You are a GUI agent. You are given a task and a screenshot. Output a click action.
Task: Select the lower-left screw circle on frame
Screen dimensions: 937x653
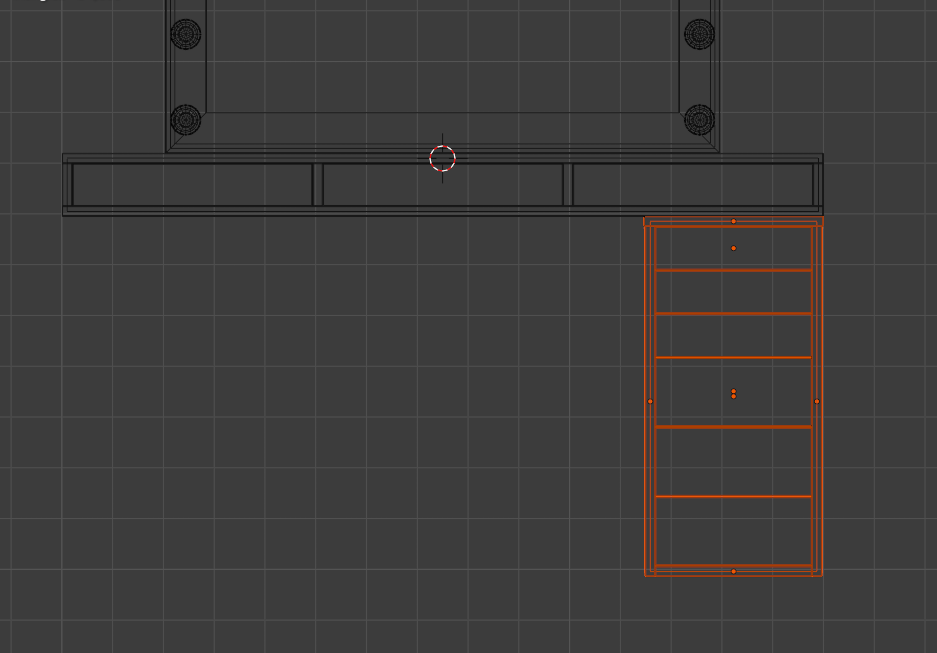[x=186, y=120]
